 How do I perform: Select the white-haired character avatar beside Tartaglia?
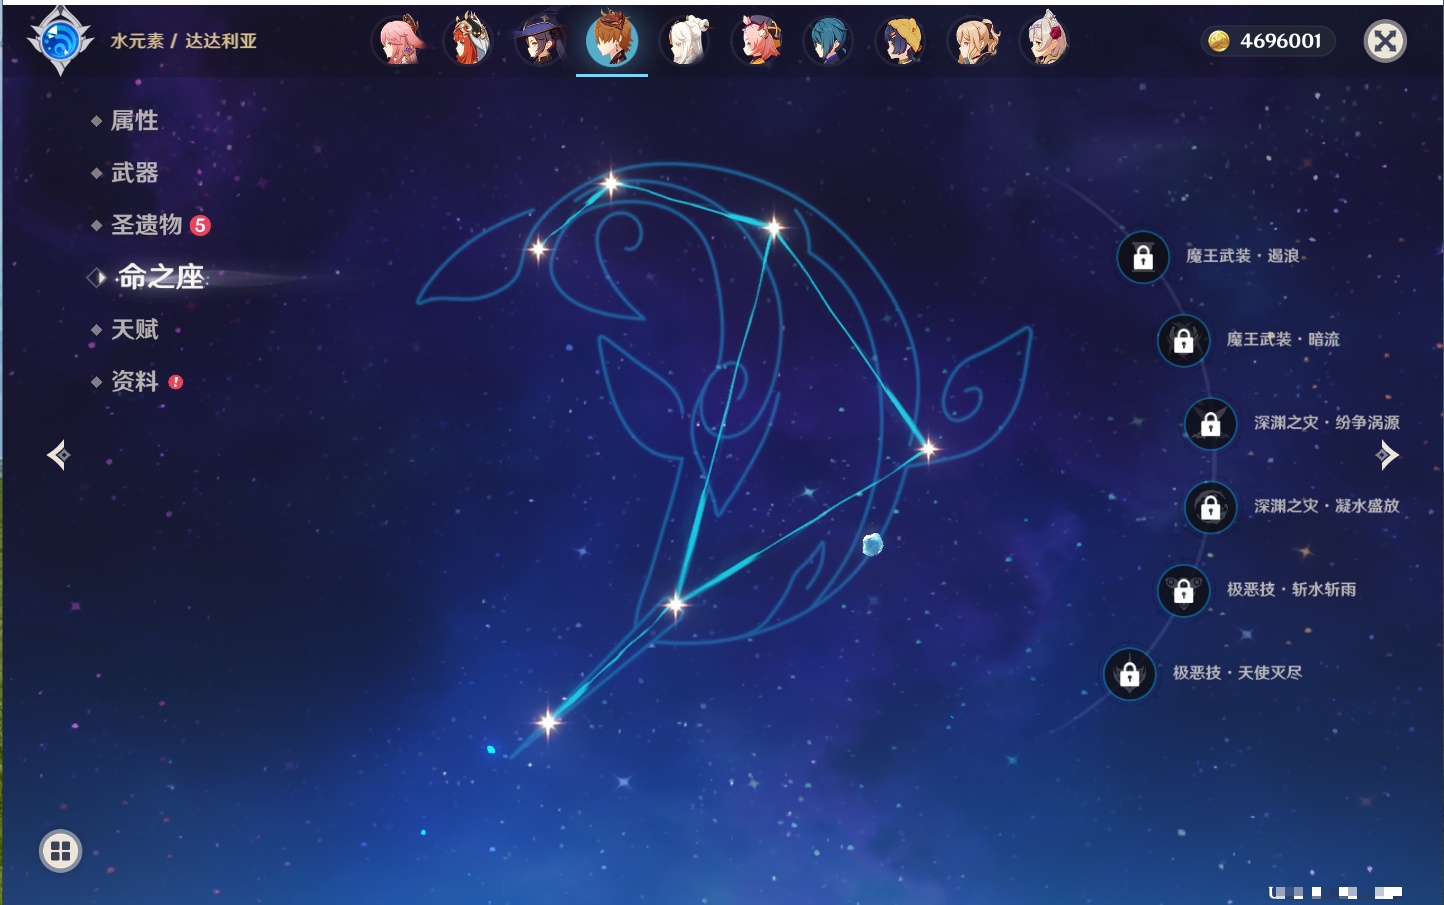point(685,41)
